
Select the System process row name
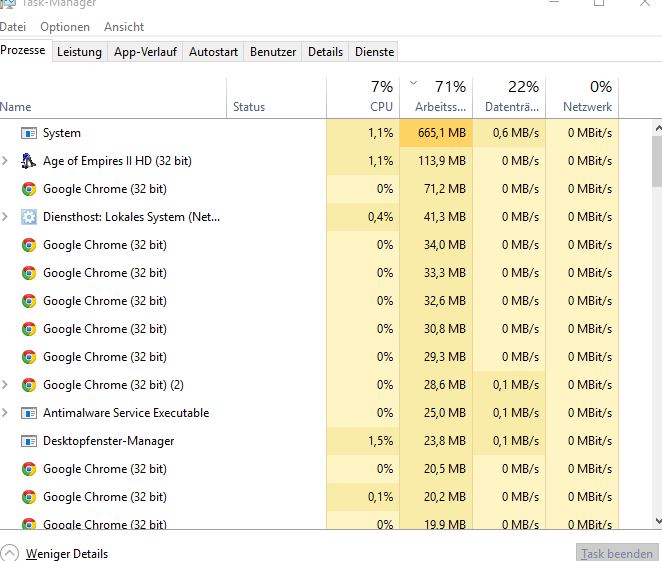(62, 133)
